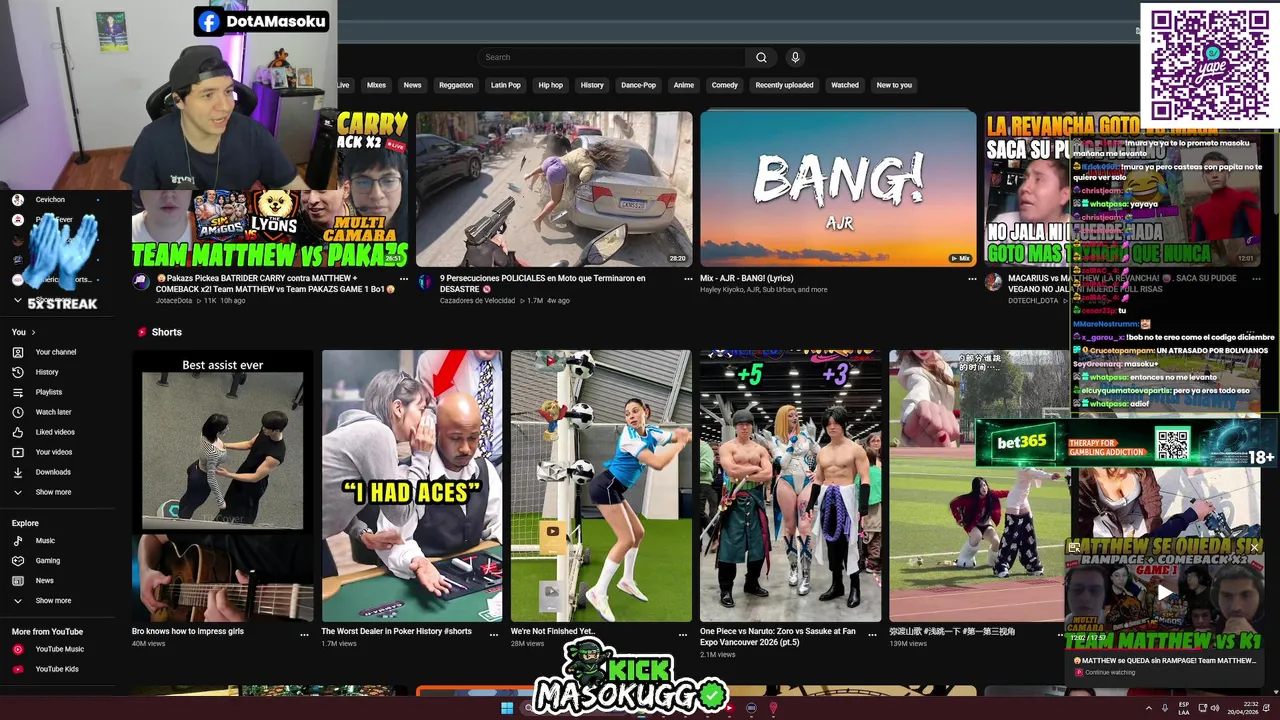The width and height of the screenshot is (1280, 720).
Task: Open options menu for 9 Persecuciones POLICIALES video
Action: [688, 279]
